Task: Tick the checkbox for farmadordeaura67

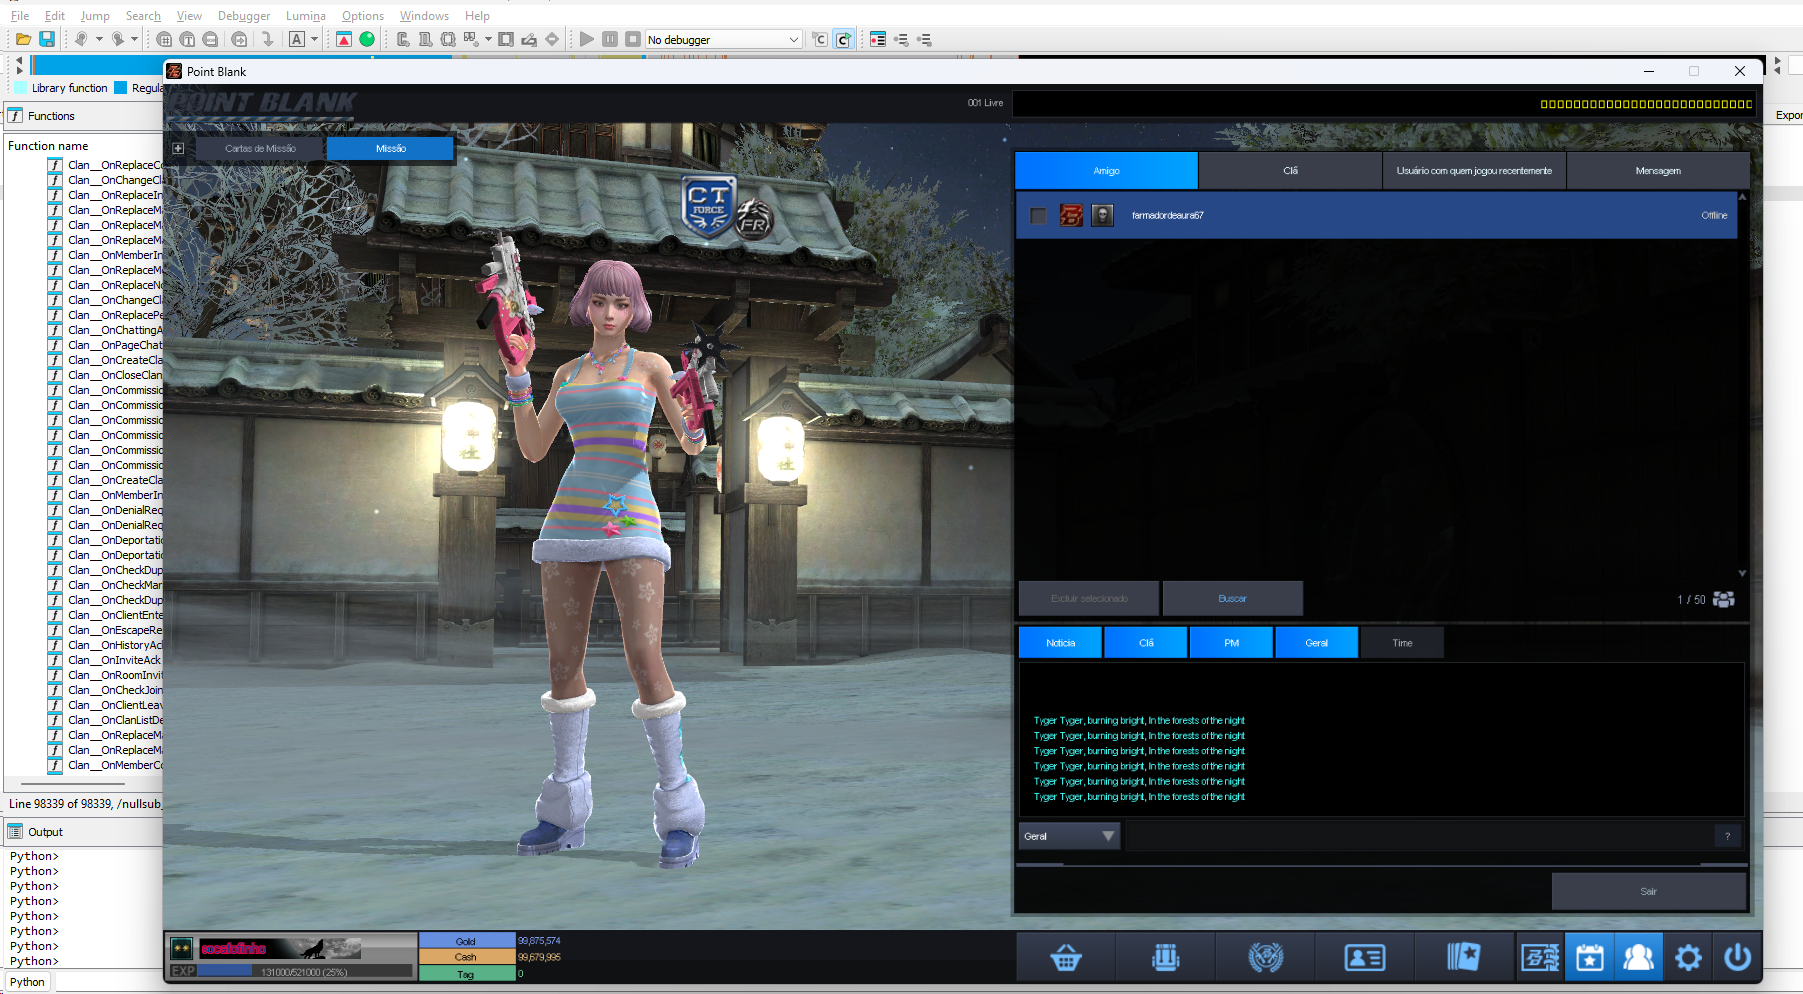Action: coord(1039,215)
